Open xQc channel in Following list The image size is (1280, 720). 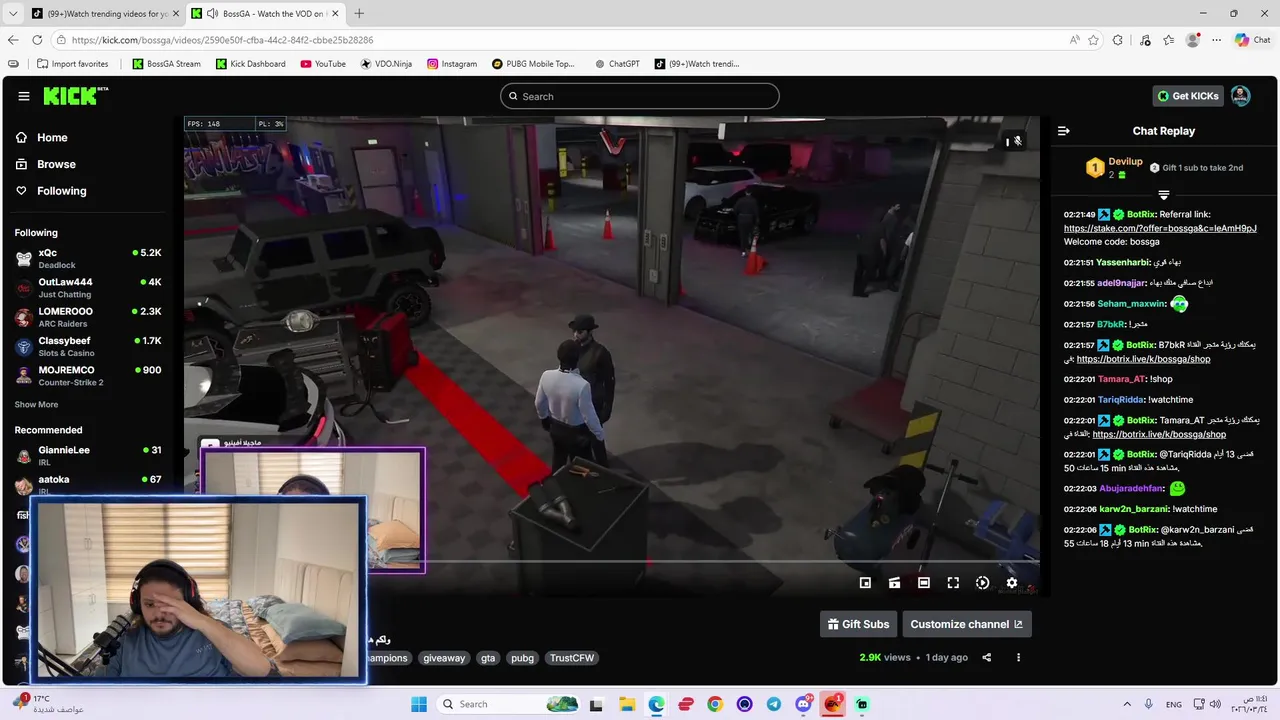coord(88,258)
